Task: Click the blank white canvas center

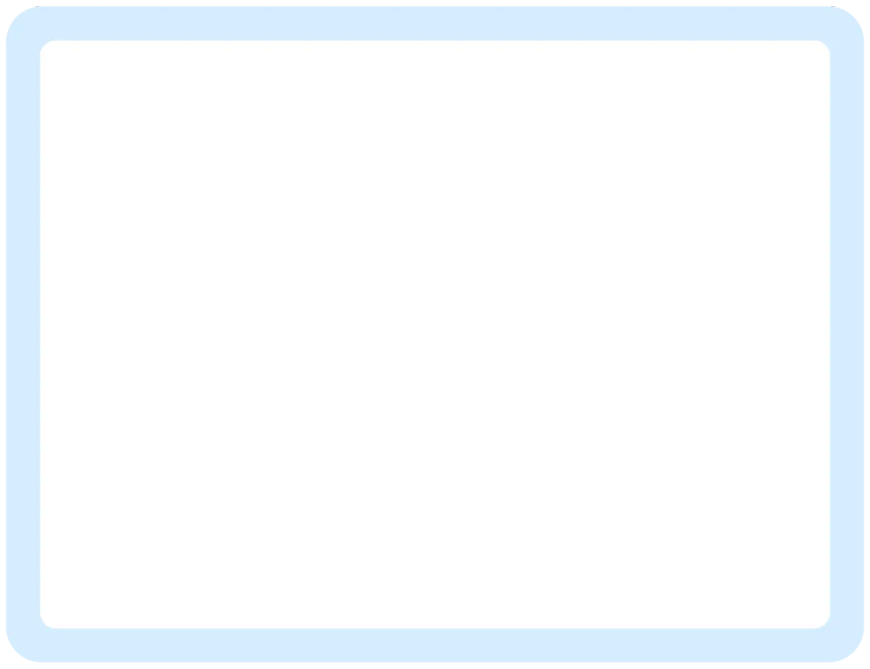Action: [435, 334]
